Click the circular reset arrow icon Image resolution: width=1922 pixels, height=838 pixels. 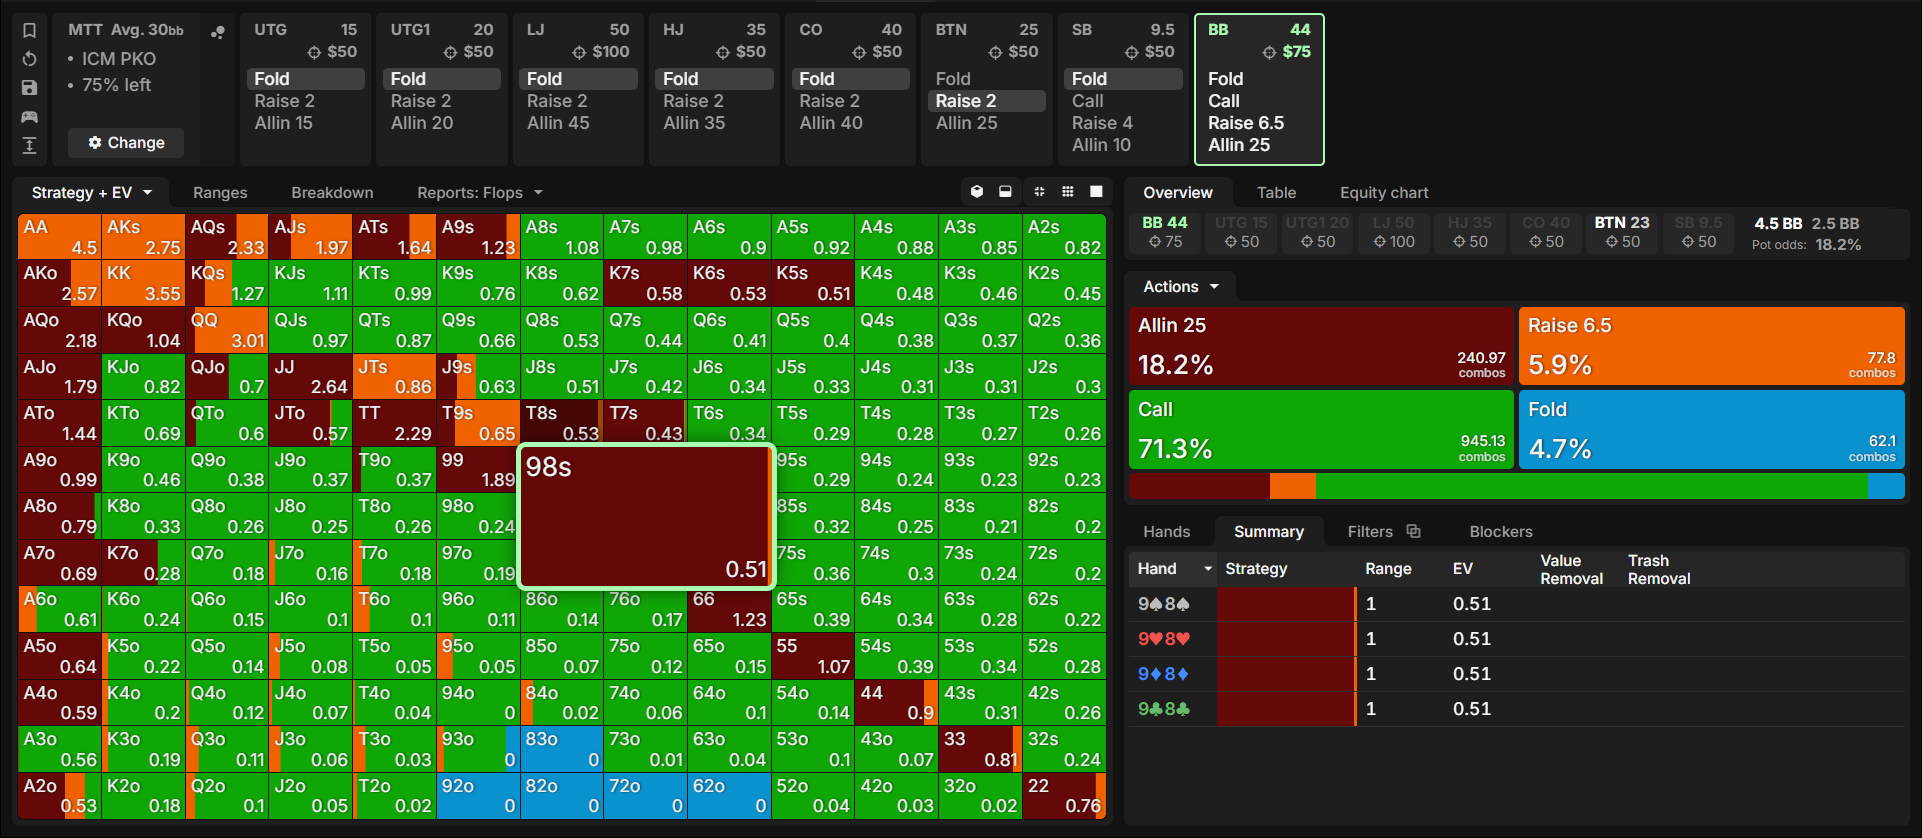(30, 59)
